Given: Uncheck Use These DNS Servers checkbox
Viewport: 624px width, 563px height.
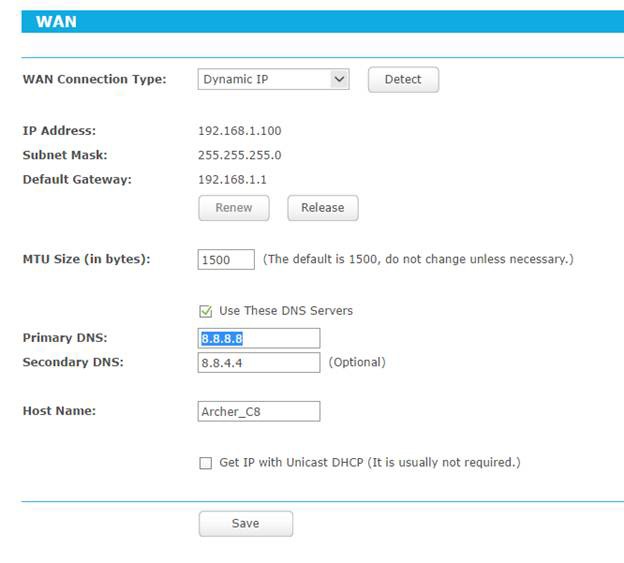Looking at the screenshot, I should [x=205, y=311].
